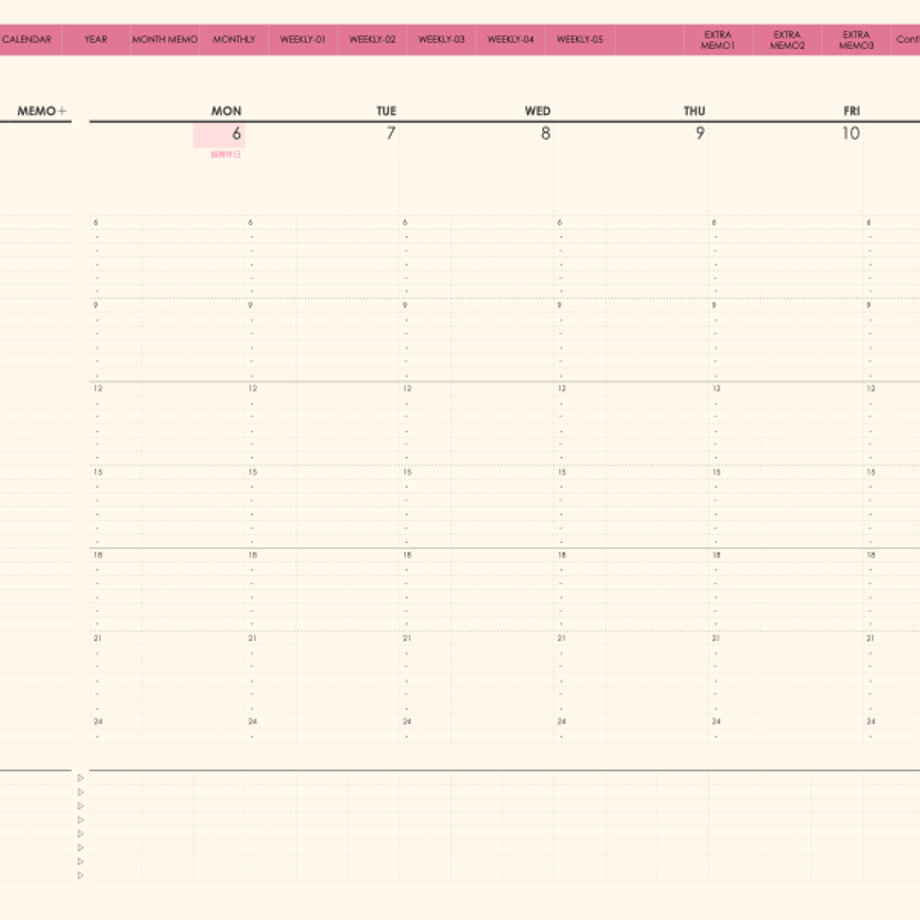Click the 9 o'clock label in Friday column
The image size is (920, 920).
(x=715, y=306)
